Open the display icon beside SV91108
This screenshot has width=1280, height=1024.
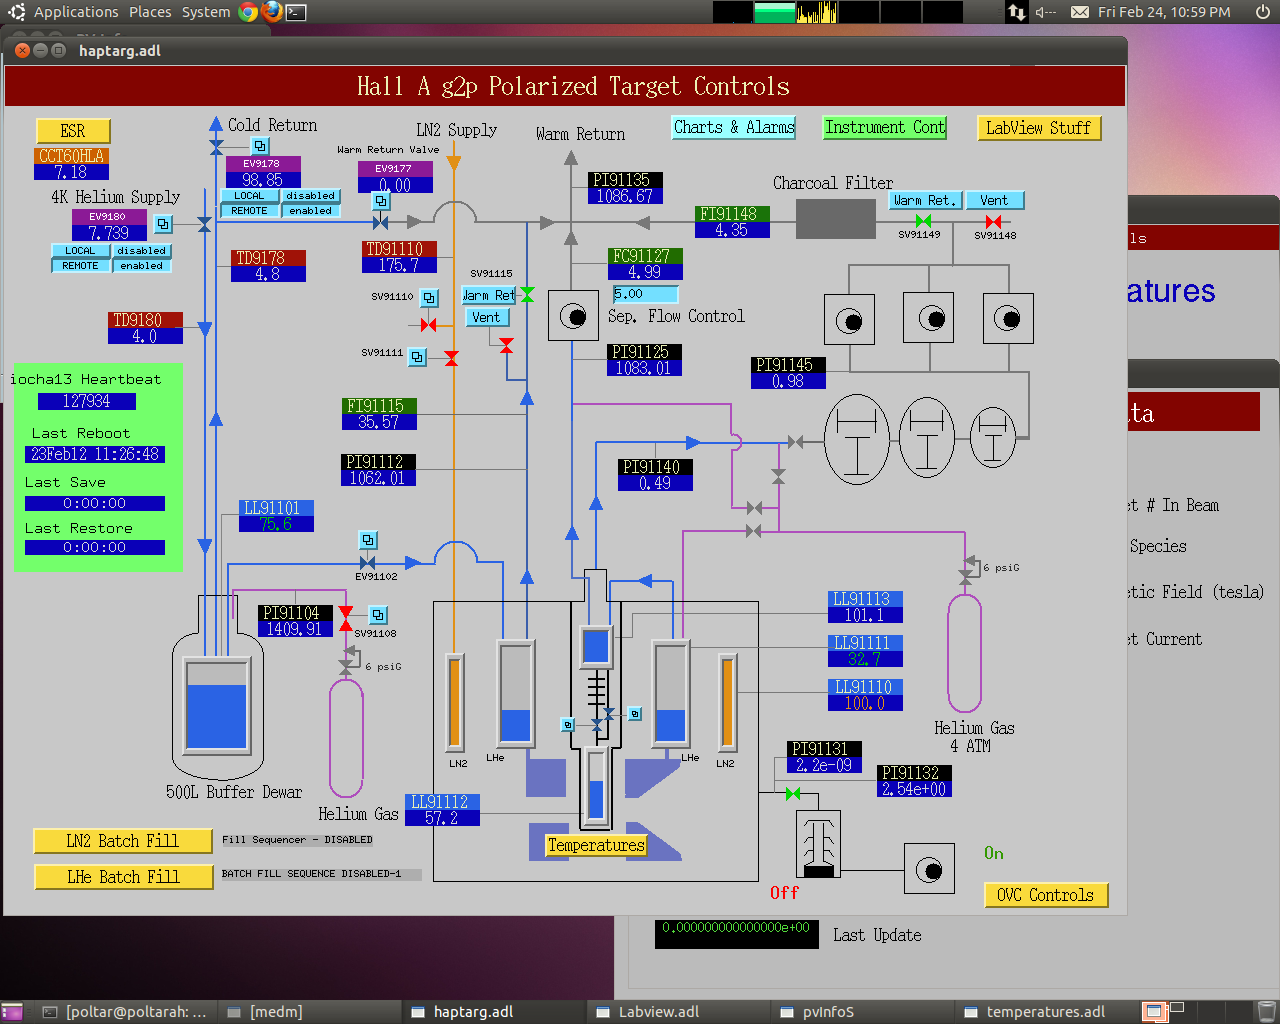click(378, 615)
